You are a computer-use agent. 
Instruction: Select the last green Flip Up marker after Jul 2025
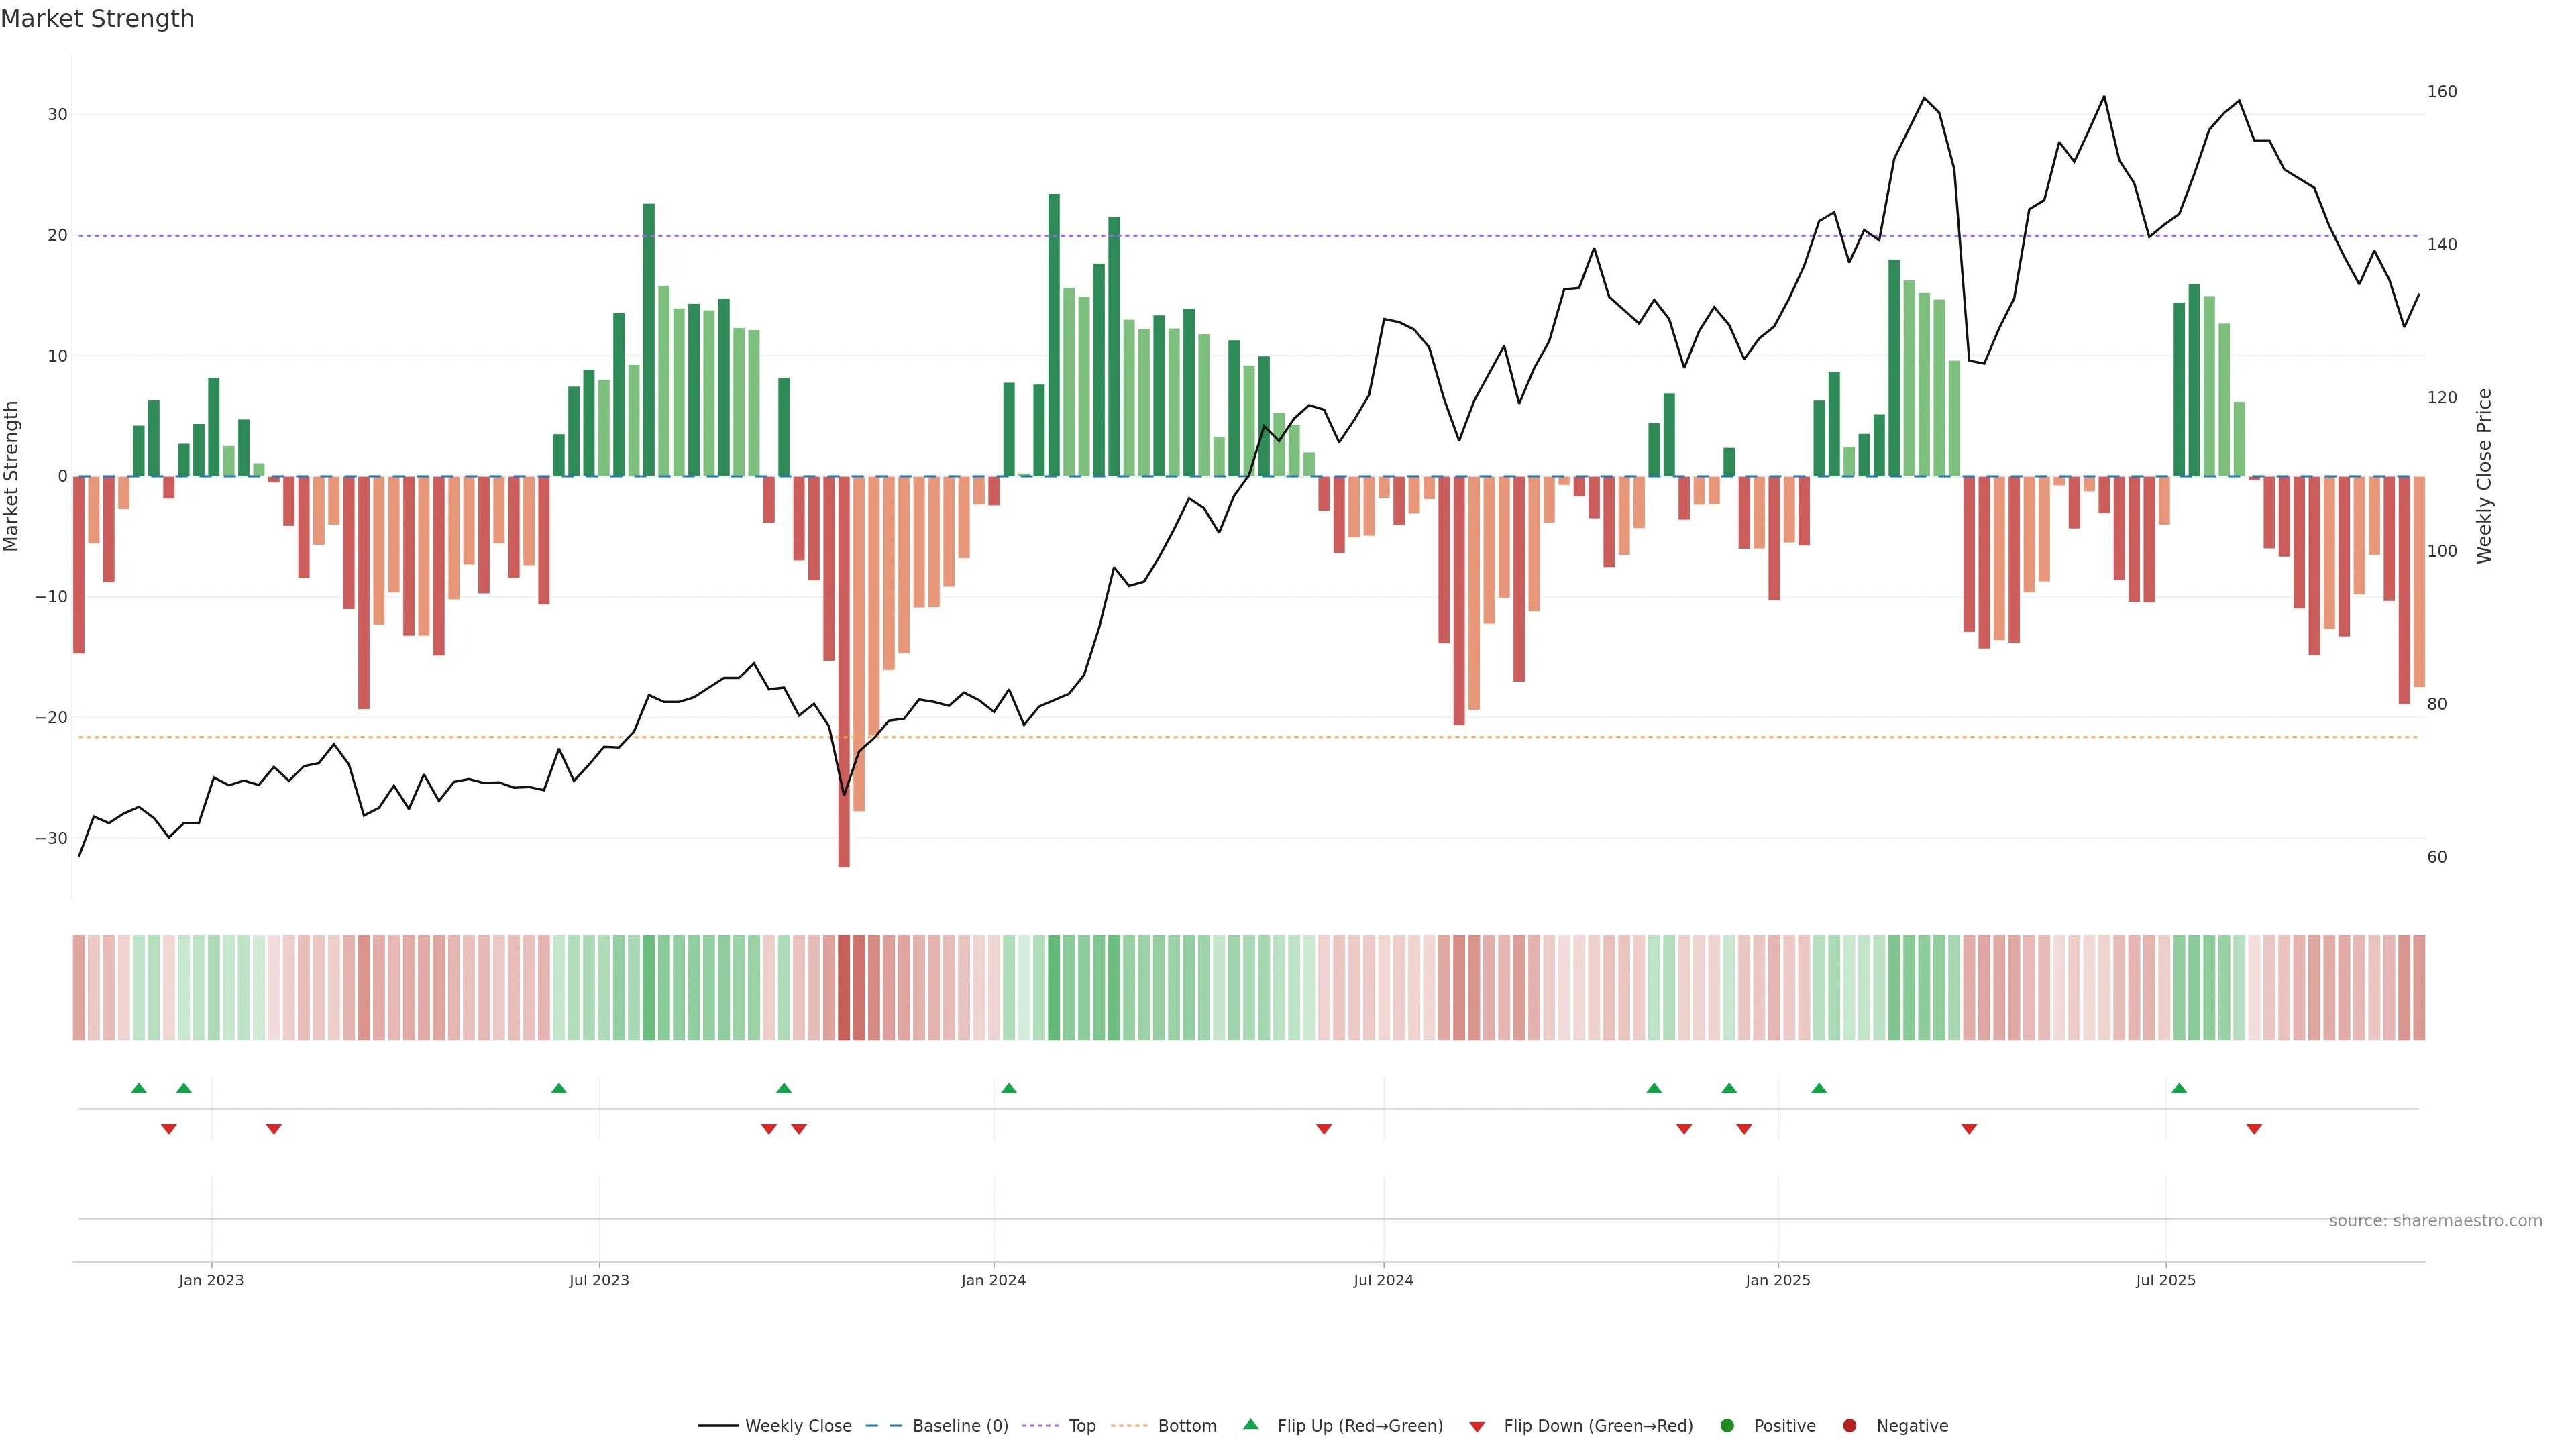click(2179, 1088)
